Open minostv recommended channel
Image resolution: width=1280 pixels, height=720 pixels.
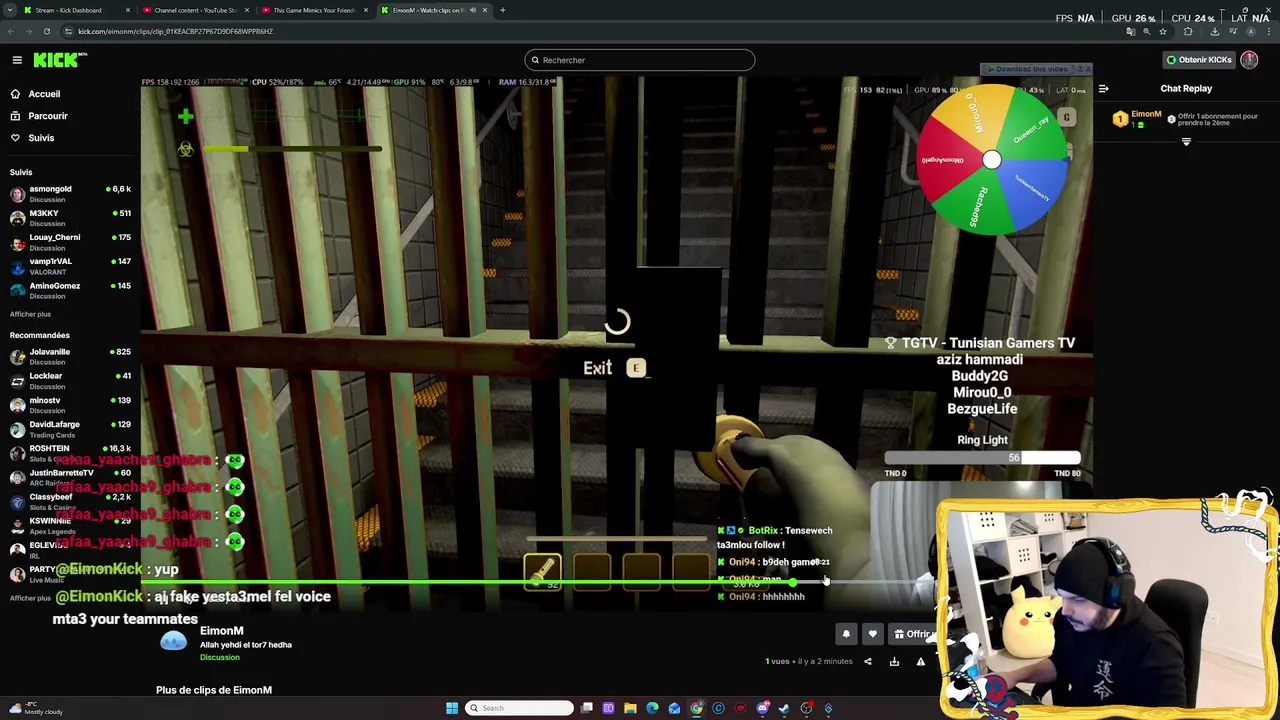click(x=70, y=404)
